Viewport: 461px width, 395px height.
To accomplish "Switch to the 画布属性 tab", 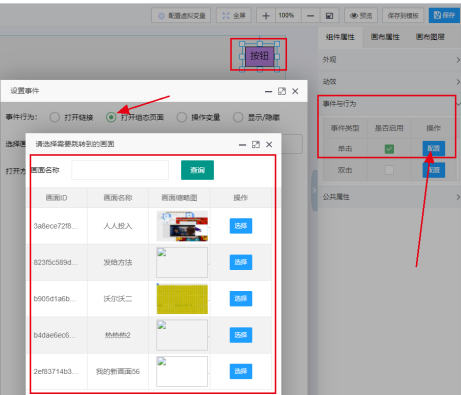I will pyautogui.click(x=385, y=37).
